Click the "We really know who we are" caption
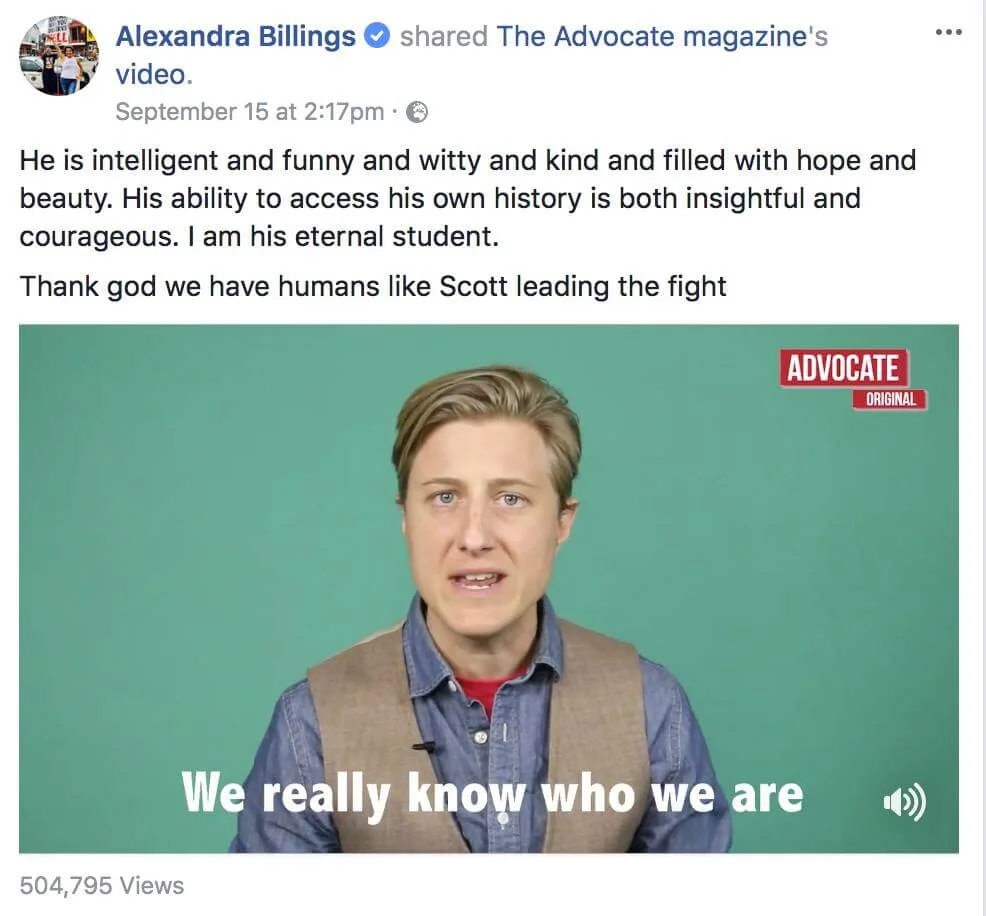Viewport: 986px width, 916px height. point(492,795)
